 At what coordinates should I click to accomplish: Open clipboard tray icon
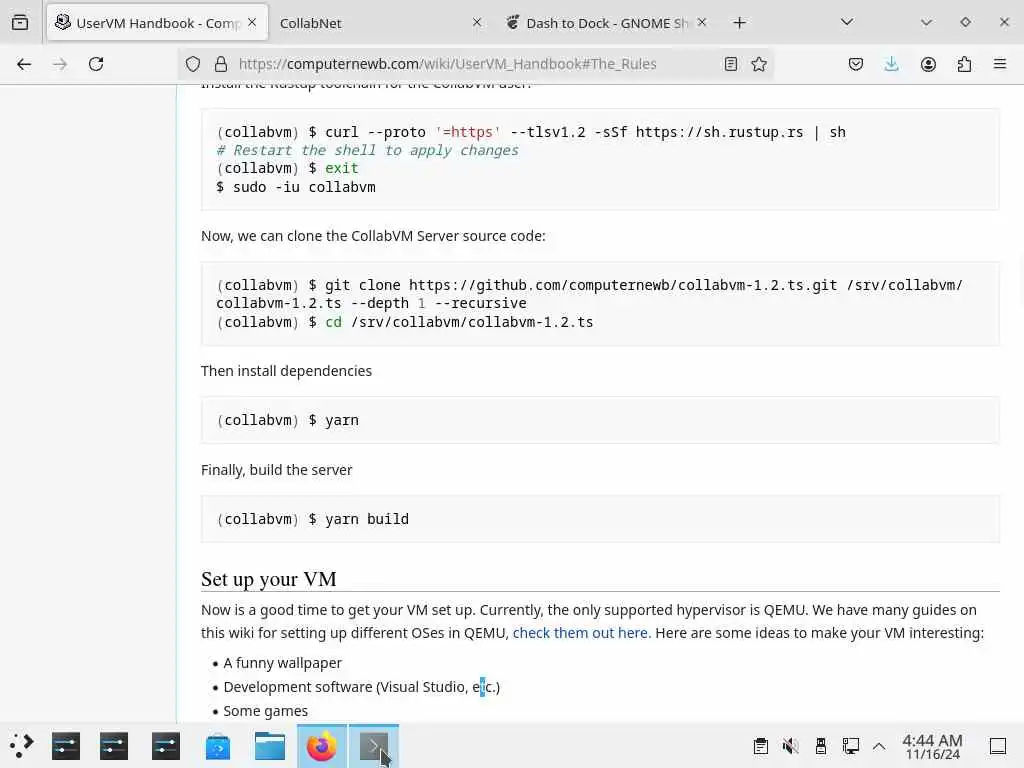[760, 746]
